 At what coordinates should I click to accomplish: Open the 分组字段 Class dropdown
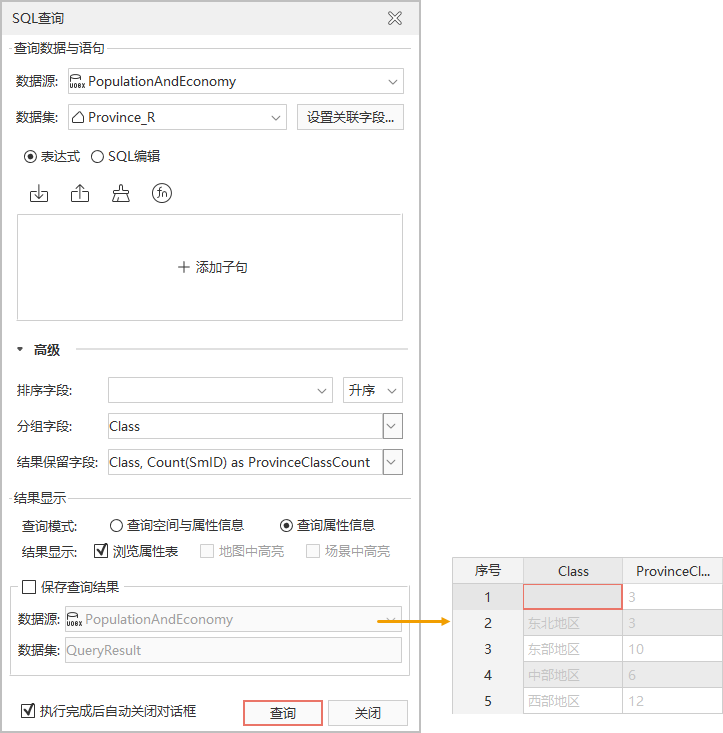pos(393,426)
